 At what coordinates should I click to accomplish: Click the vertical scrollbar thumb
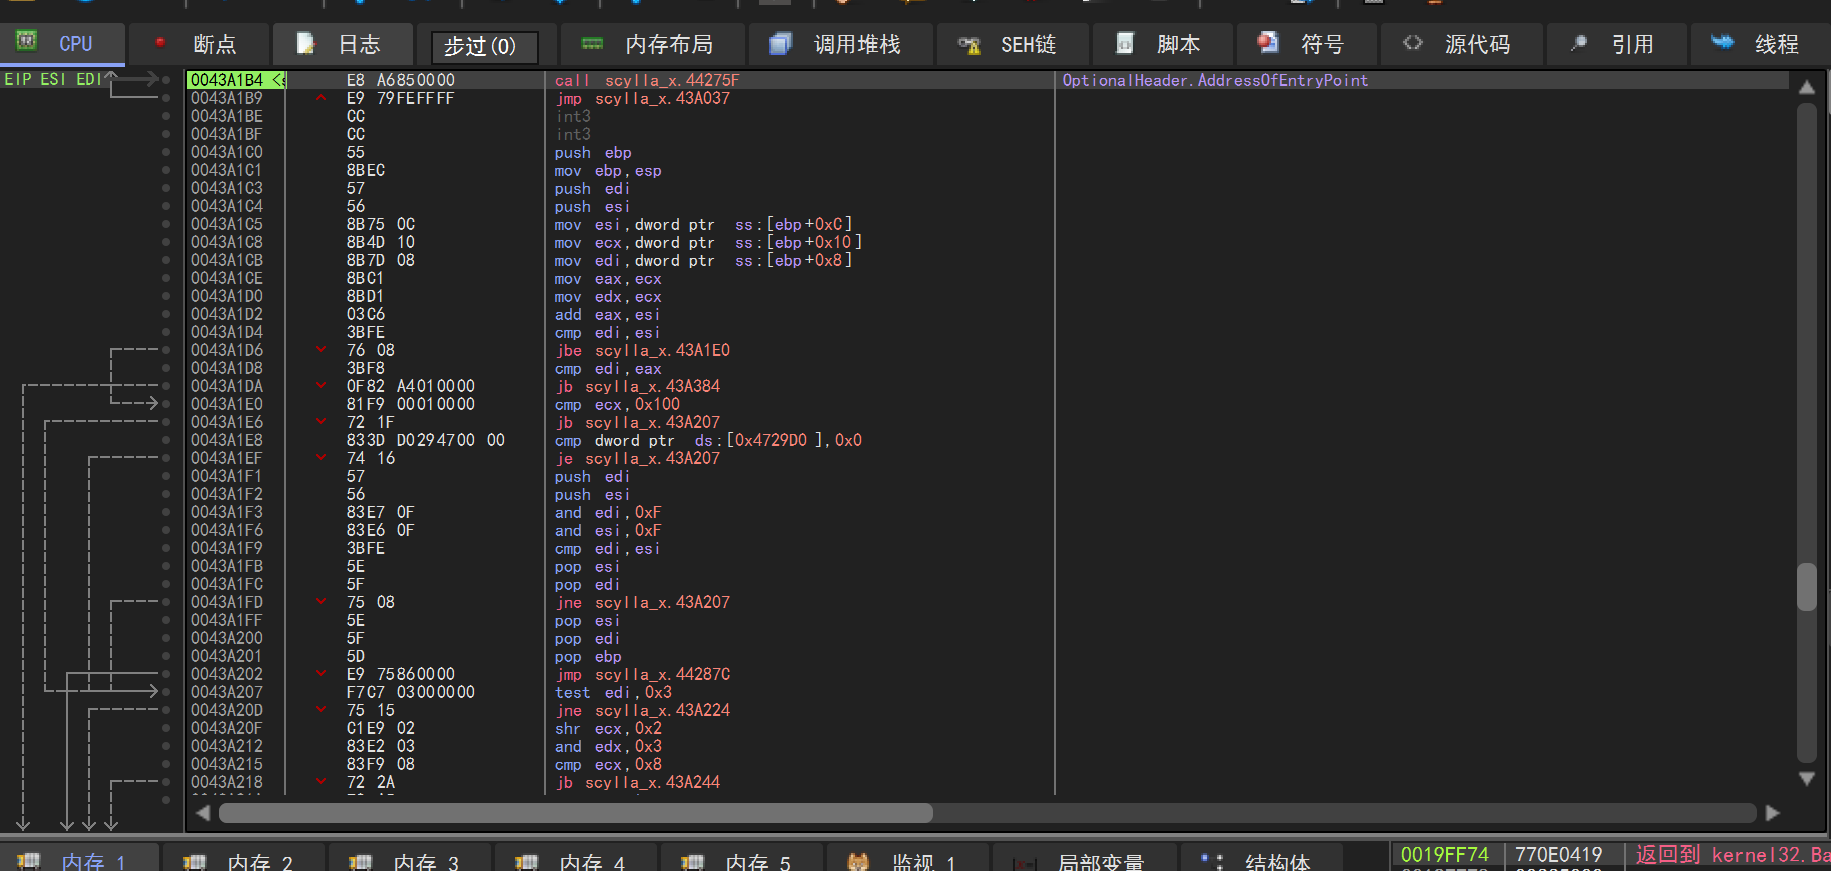[1806, 587]
